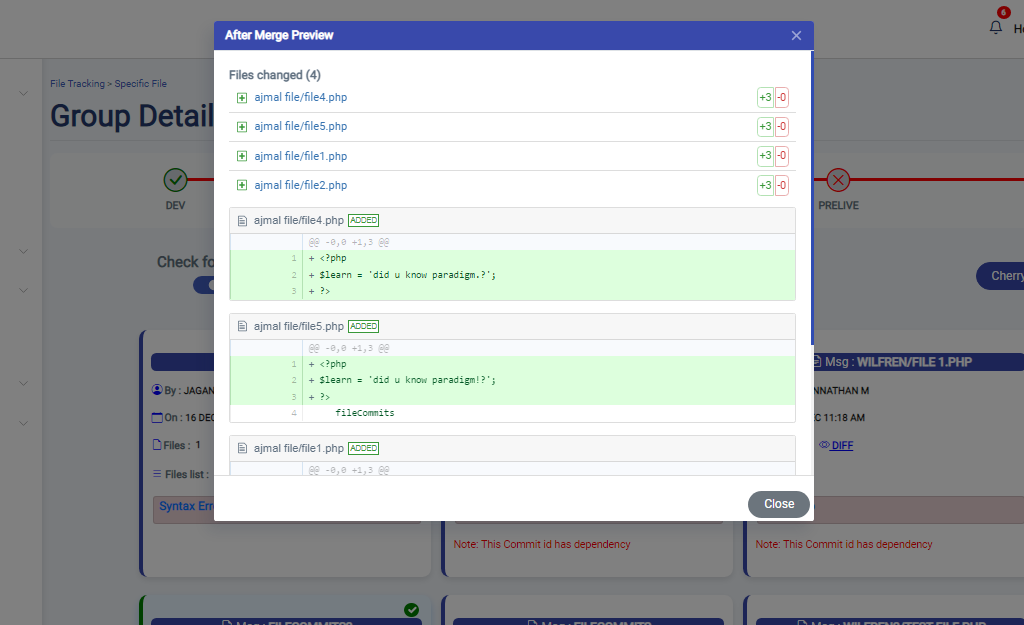The width and height of the screenshot is (1024, 625).
Task: Click the +3 additions badge for file4.php
Action: (x=765, y=98)
